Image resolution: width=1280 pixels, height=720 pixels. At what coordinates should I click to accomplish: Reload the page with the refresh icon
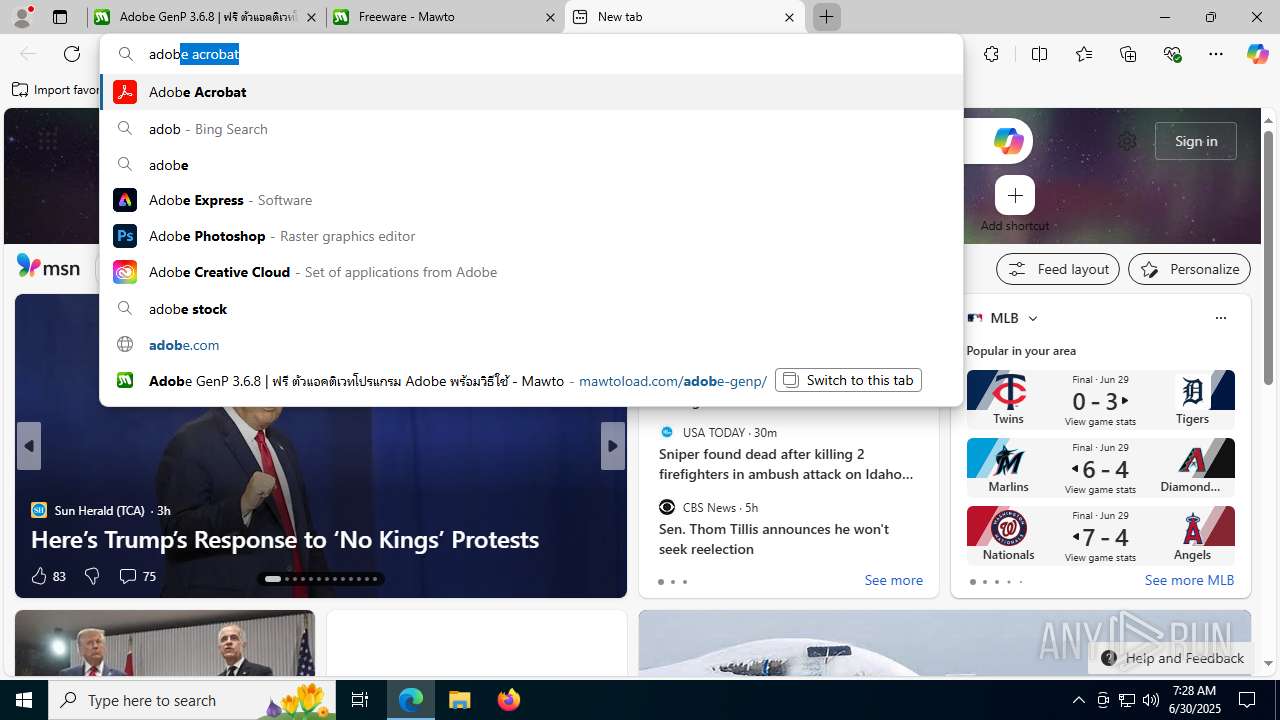pos(72,54)
